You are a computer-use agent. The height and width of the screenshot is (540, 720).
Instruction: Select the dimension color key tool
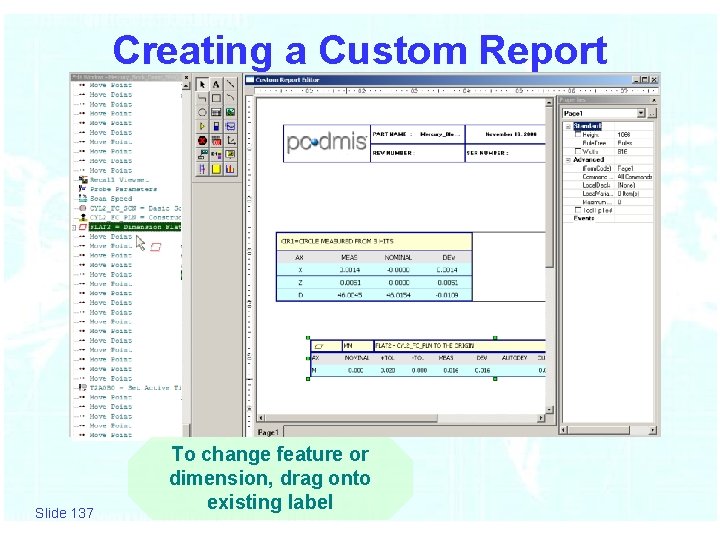[216, 155]
